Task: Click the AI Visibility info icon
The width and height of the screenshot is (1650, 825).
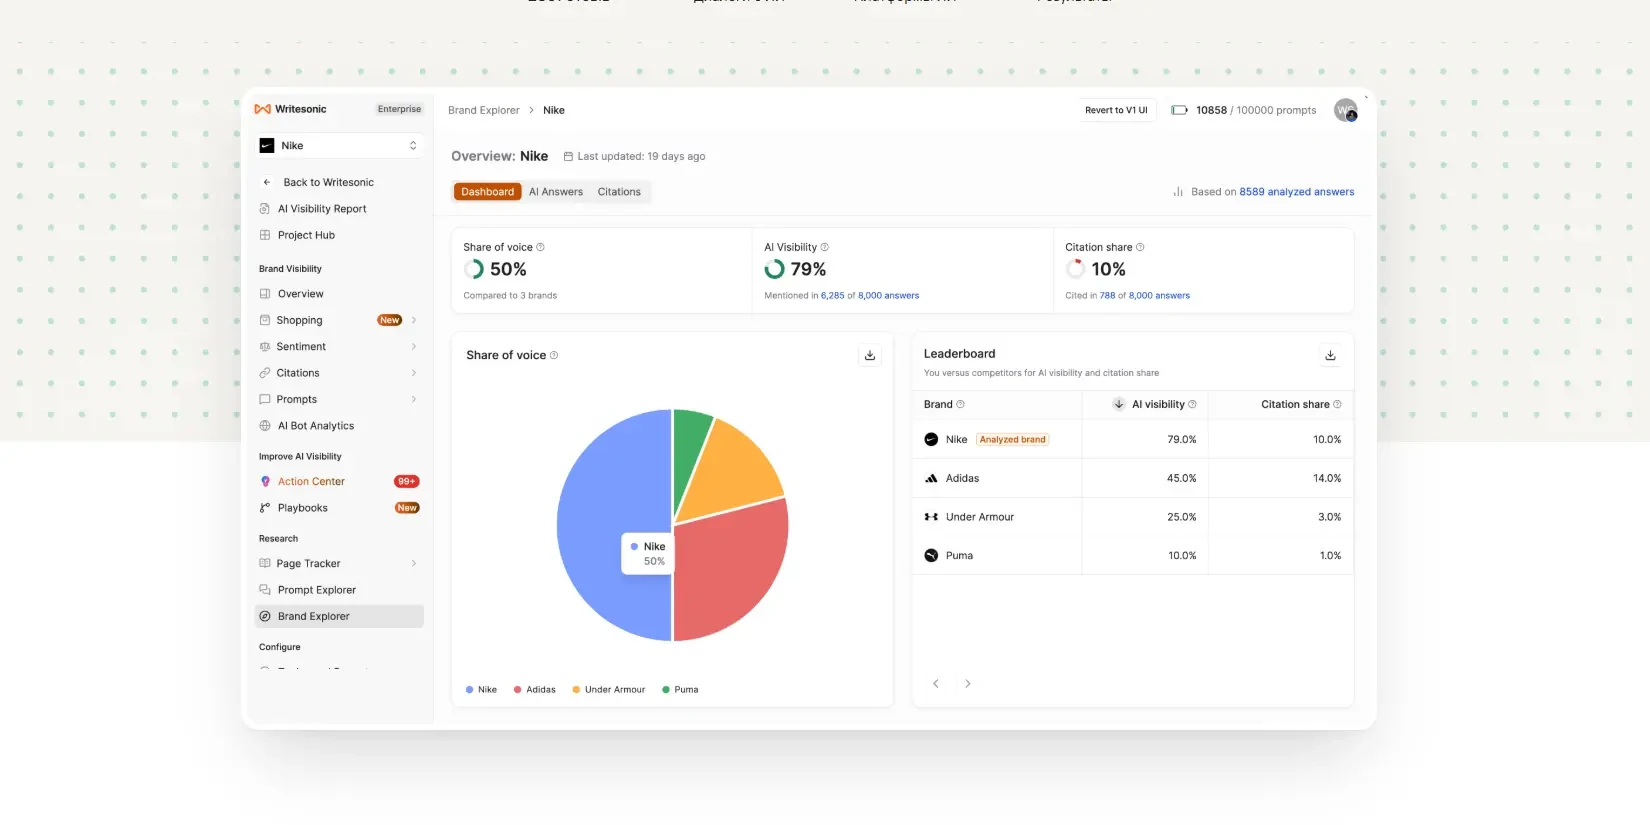Action: point(825,247)
